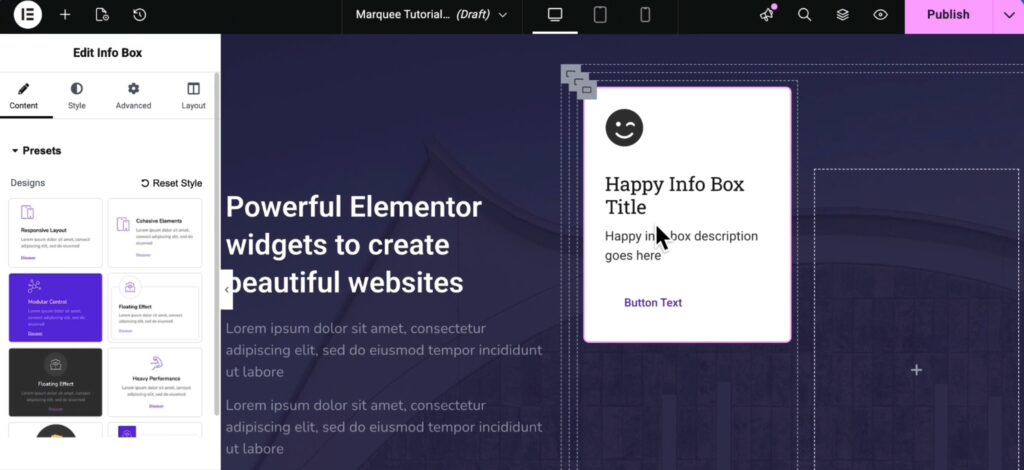Screen dimensions: 1024x470
Task: Open the Structure layers icon
Action: click(x=842, y=15)
